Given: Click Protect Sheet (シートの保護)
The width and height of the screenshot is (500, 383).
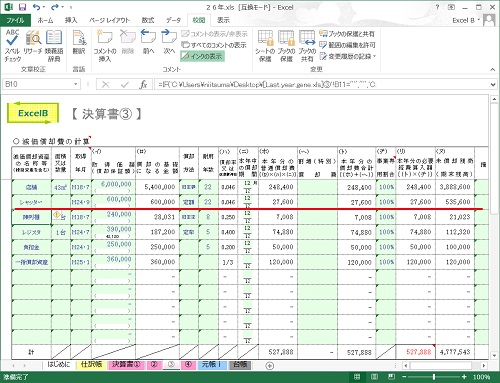Looking at the screenshot, I should [265, 46].
